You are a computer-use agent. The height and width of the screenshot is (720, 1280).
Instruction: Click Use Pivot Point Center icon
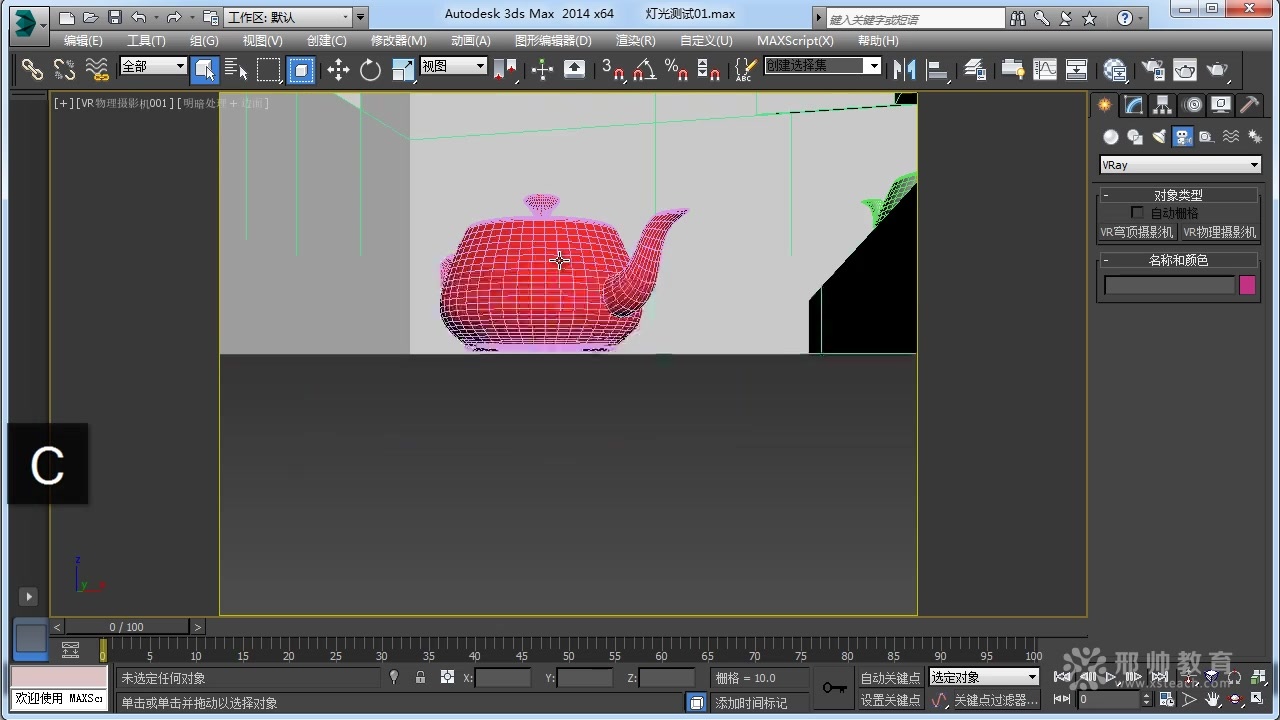coord(506,69)
